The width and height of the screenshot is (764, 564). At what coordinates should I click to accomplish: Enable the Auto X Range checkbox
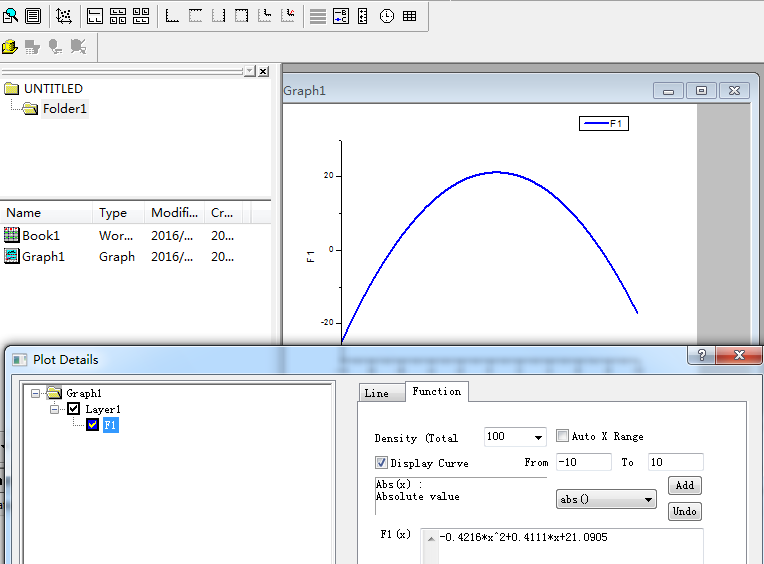click(x=563, y=436)
